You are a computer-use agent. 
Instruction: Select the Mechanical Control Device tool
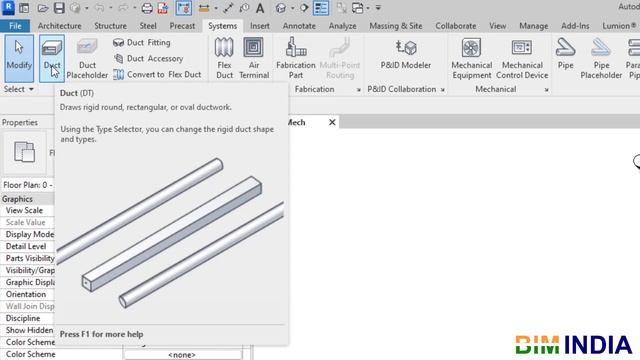(x=522, y=58)
